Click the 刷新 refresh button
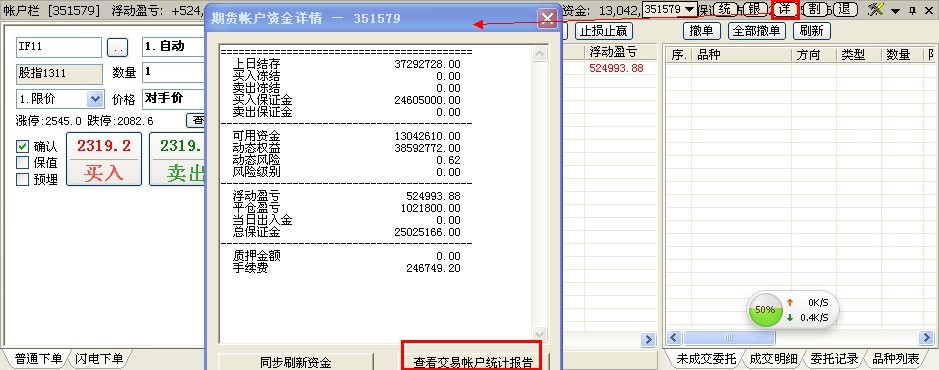 pos(811,31)
